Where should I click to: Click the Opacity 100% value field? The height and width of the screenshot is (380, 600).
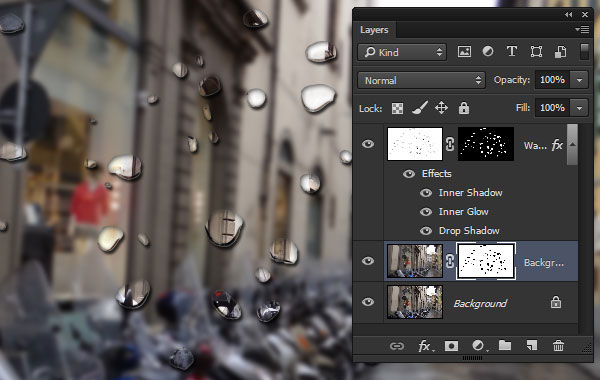pyautogui.click(x=553, y=80)
